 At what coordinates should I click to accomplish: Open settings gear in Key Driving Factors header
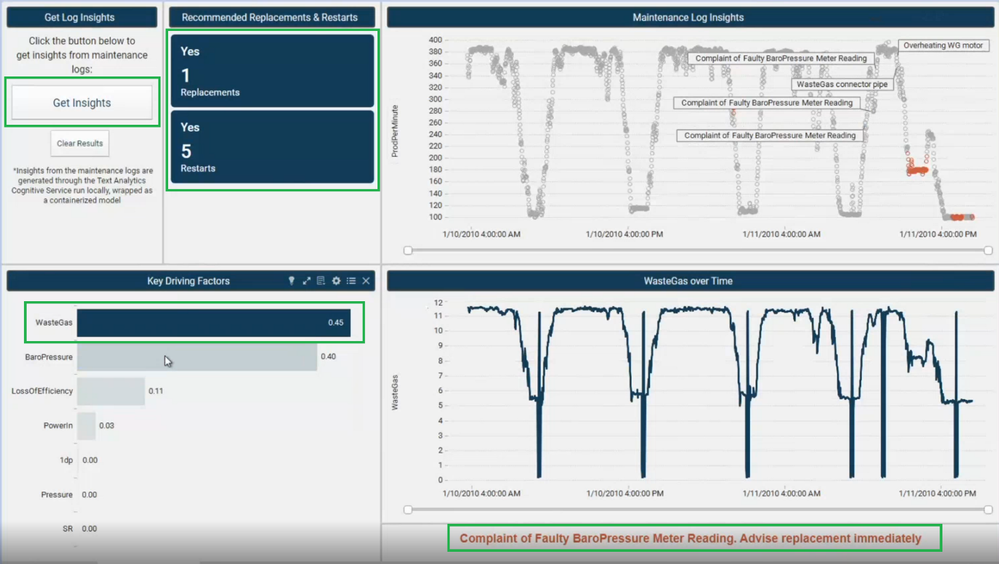click(x=336, y=280)
